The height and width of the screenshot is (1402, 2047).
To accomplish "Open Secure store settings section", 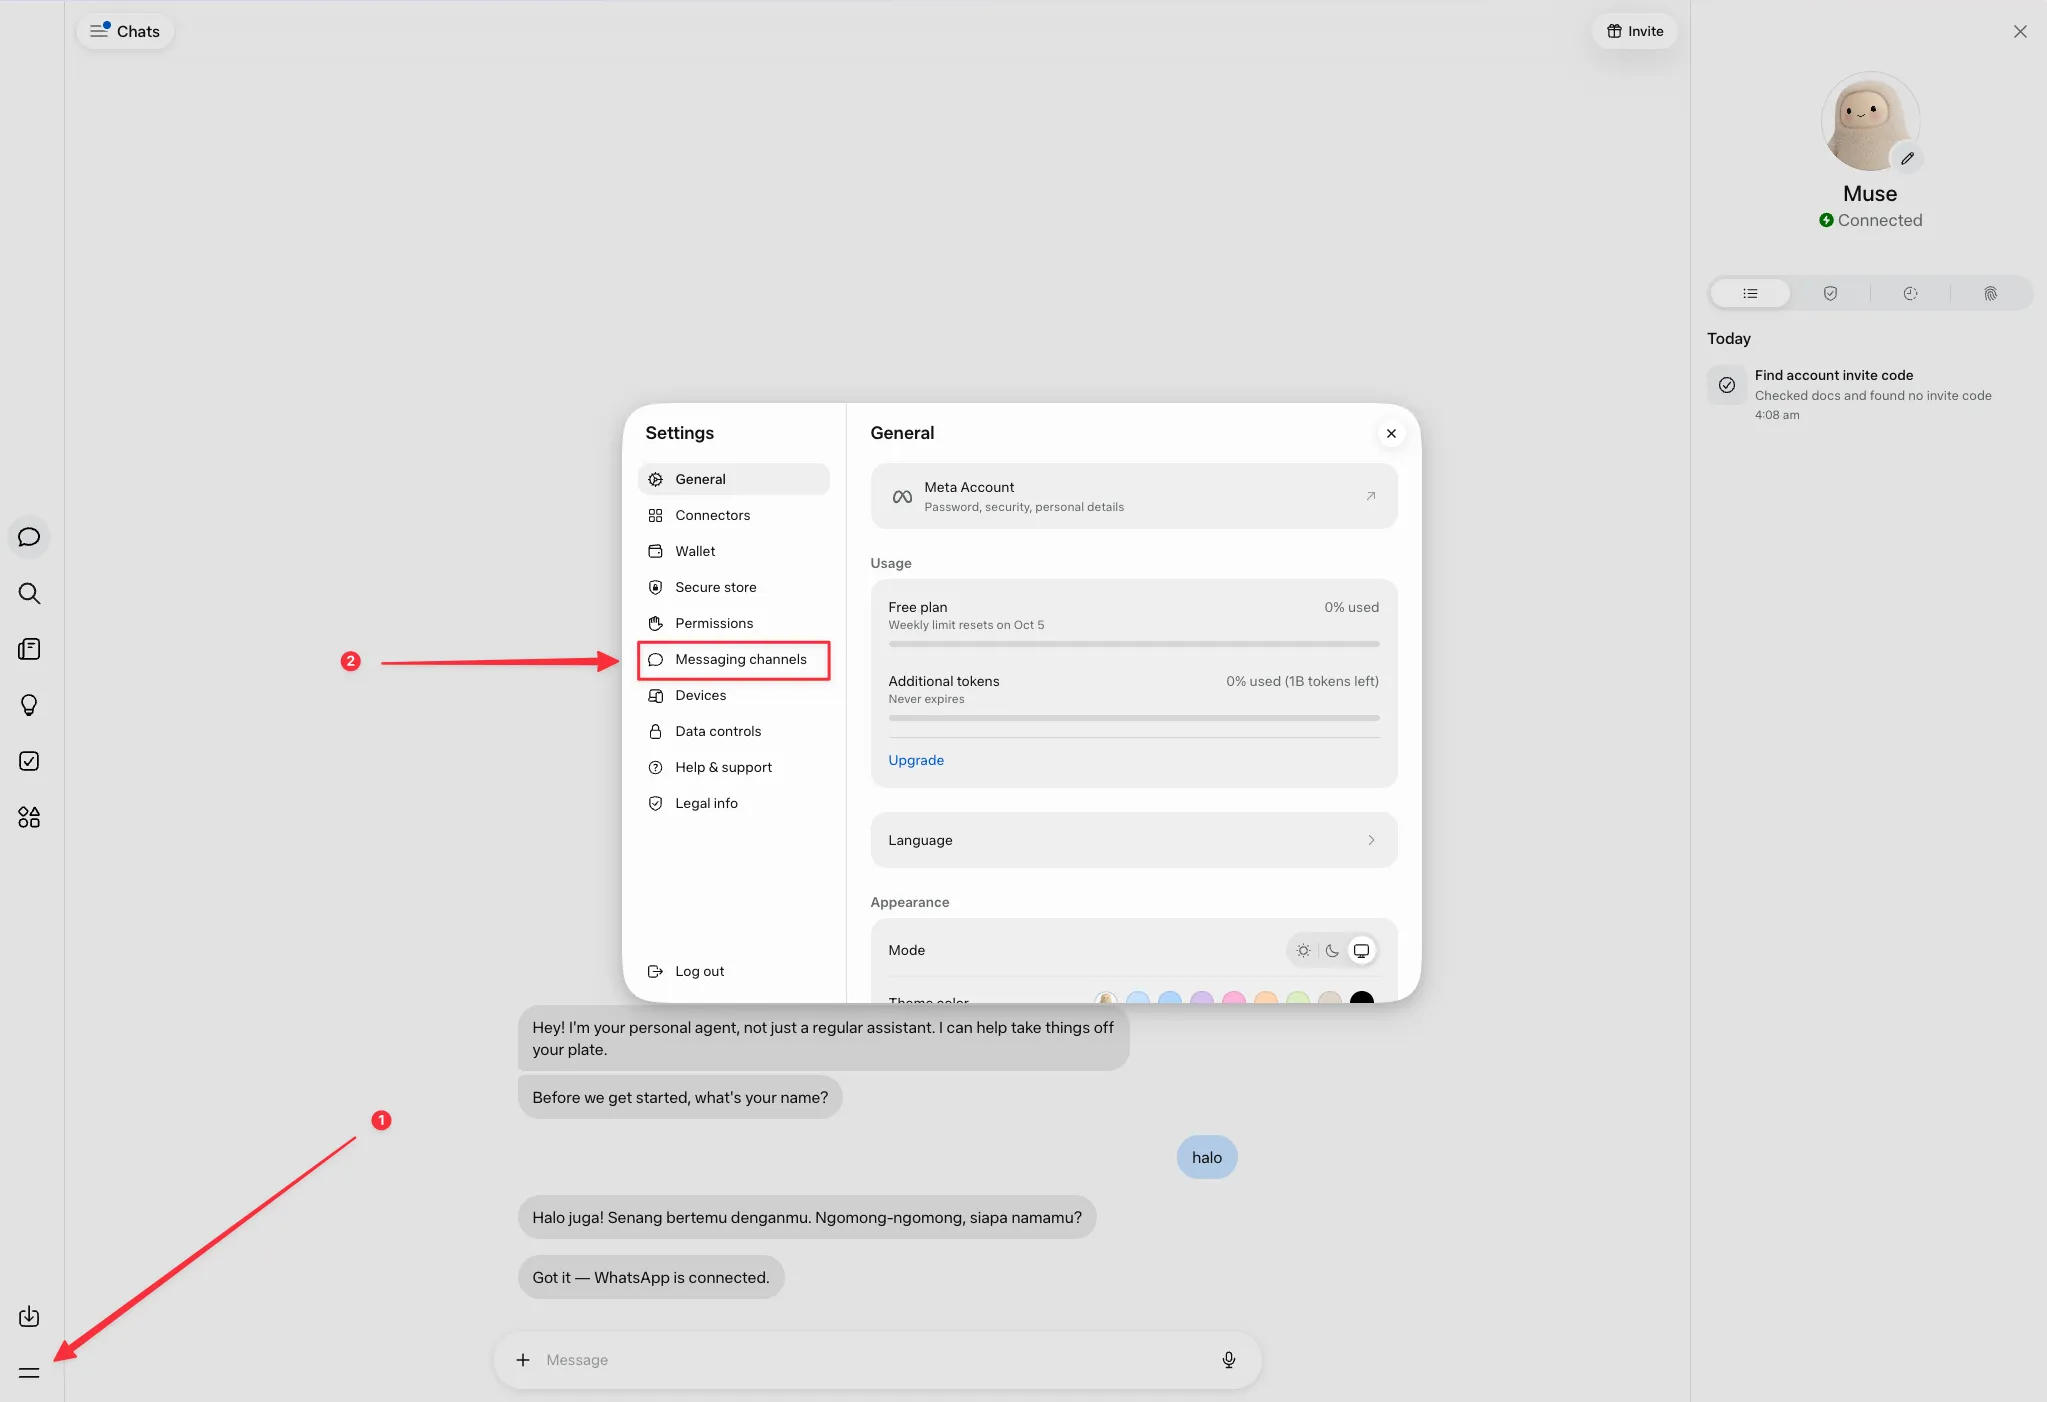I will click(733, 587).
